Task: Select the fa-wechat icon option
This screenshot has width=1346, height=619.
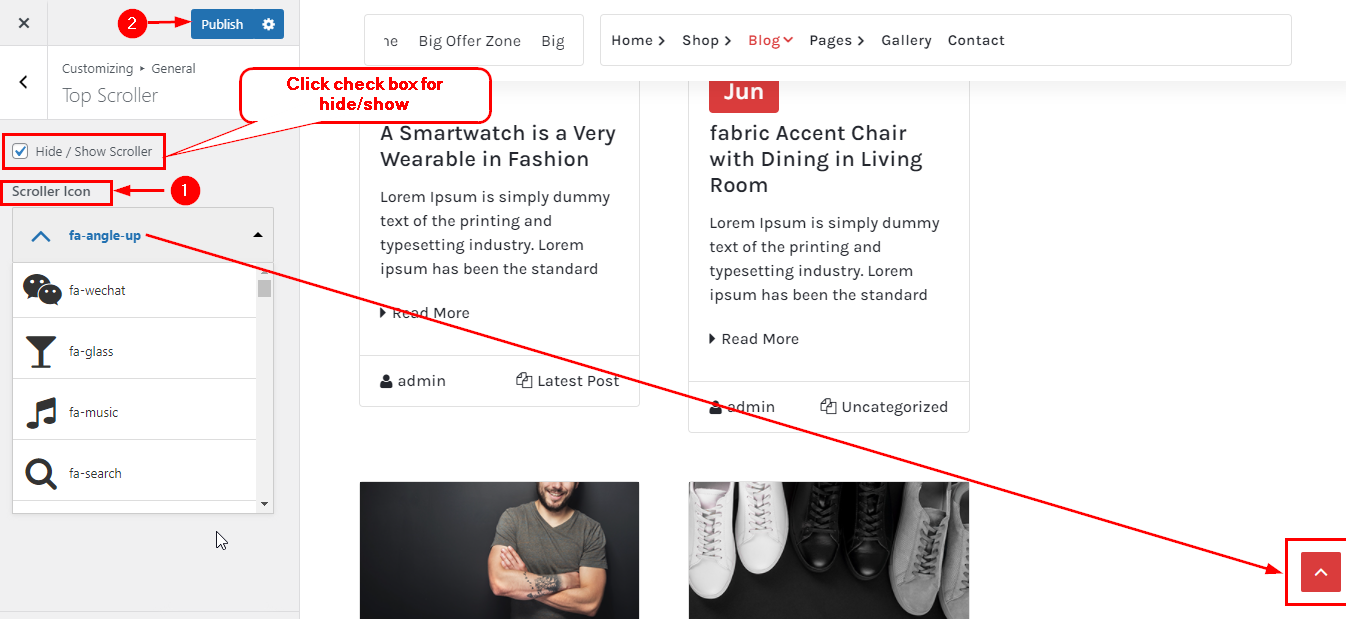Action: (135, 290)
